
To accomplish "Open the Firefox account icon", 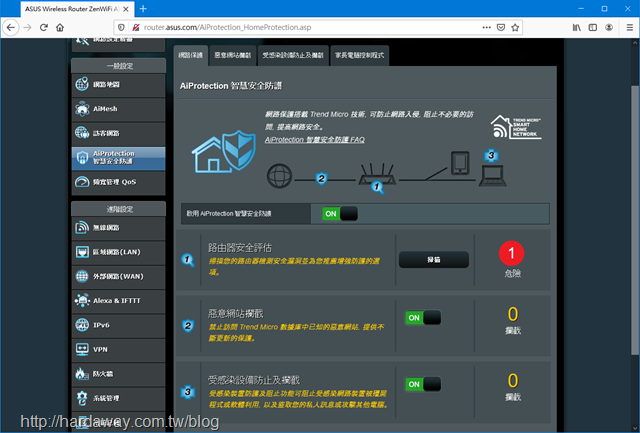I will (609, 27).
